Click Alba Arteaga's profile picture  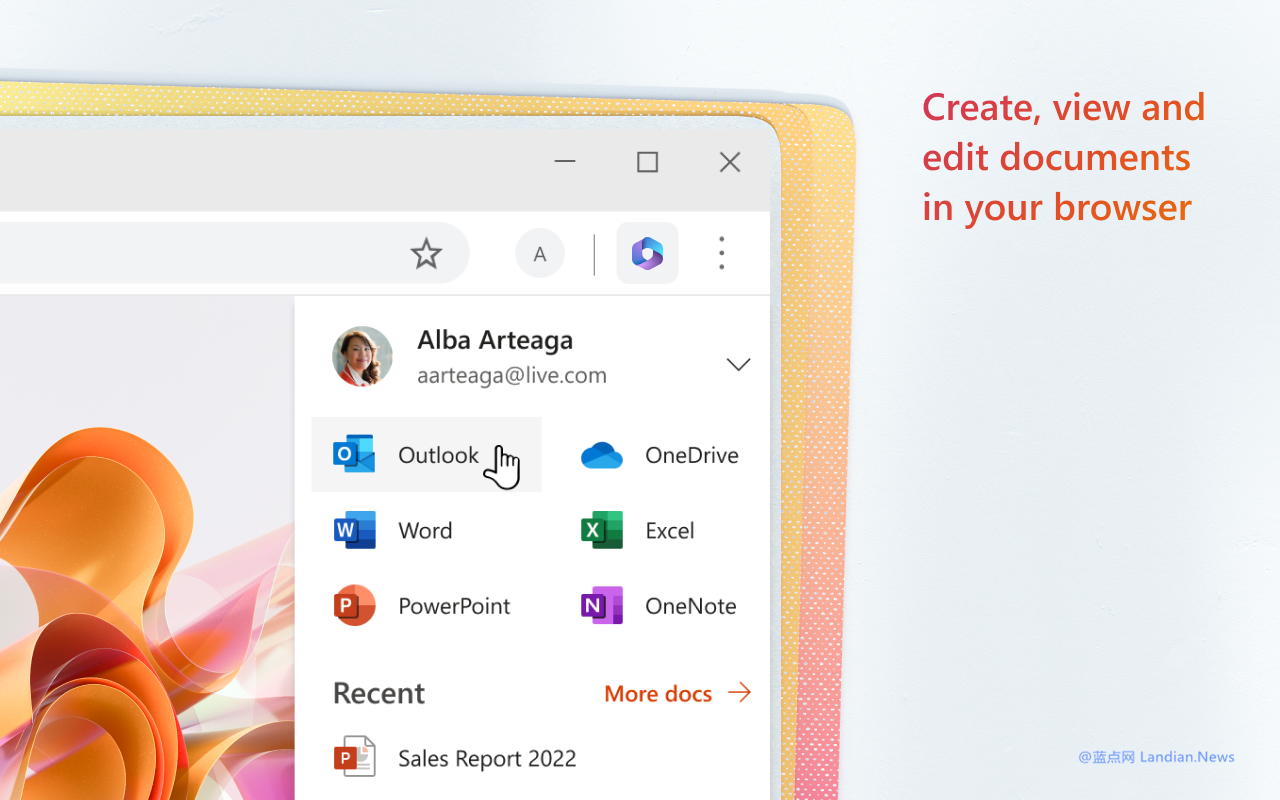pos(362,355)
